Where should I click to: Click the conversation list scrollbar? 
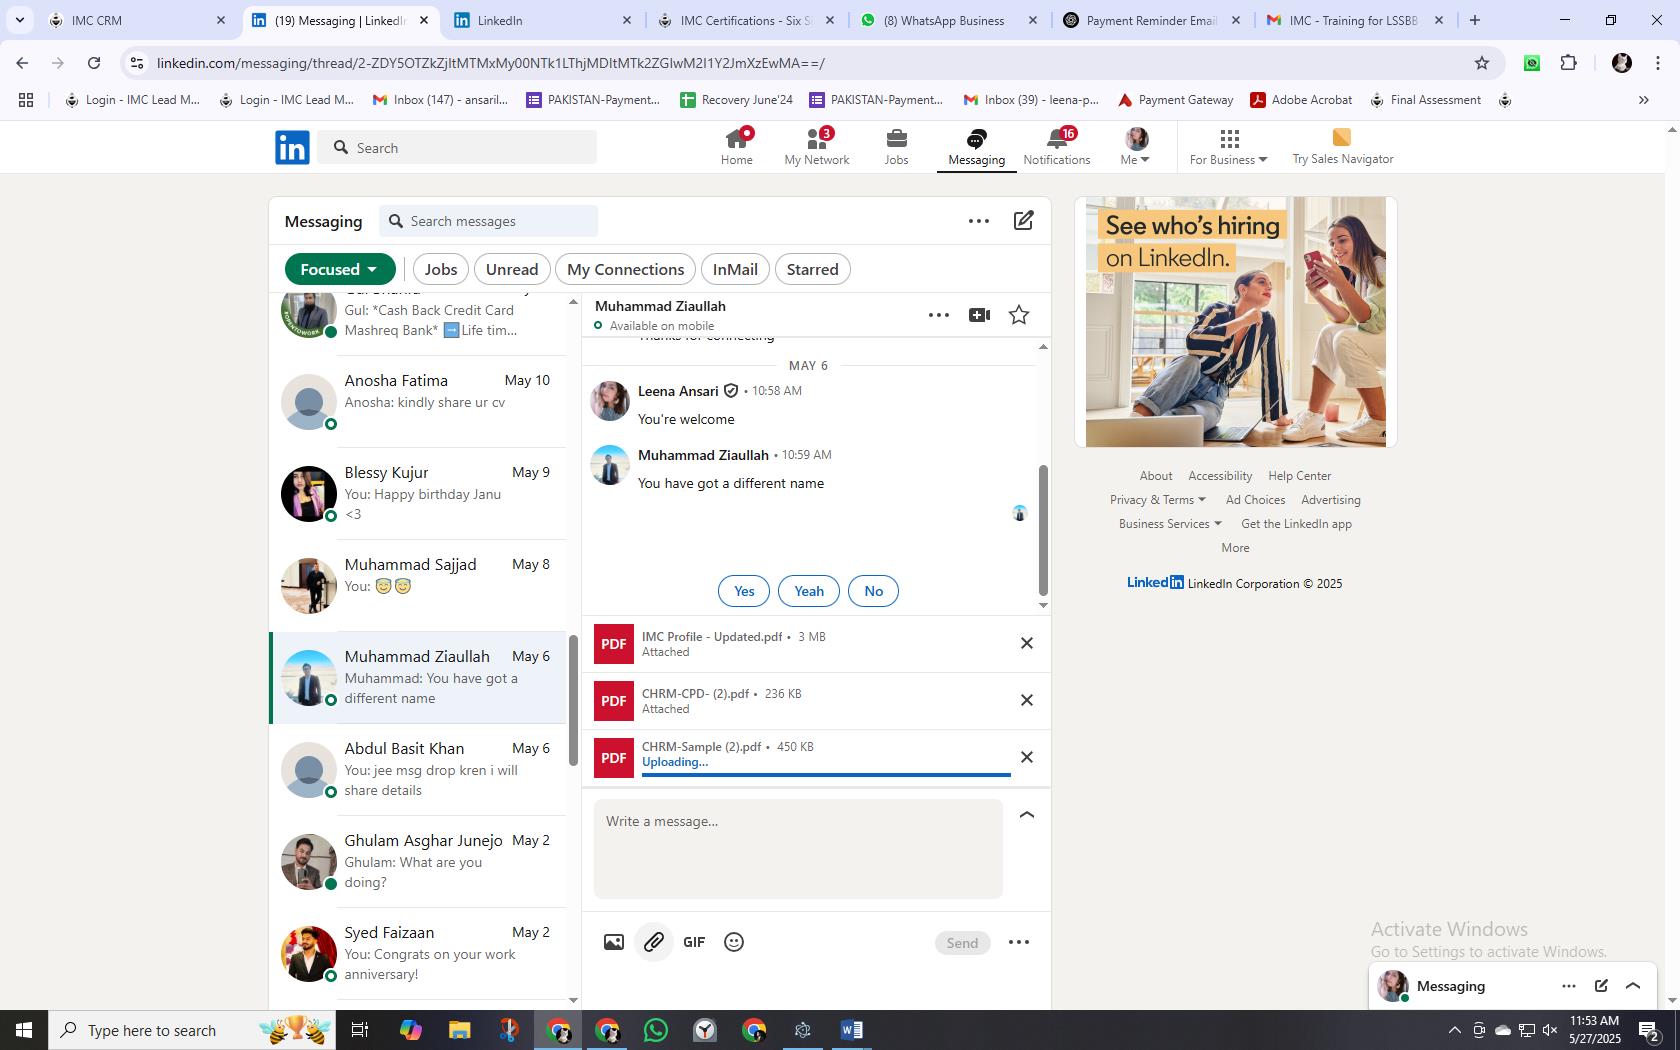(573, 700)
